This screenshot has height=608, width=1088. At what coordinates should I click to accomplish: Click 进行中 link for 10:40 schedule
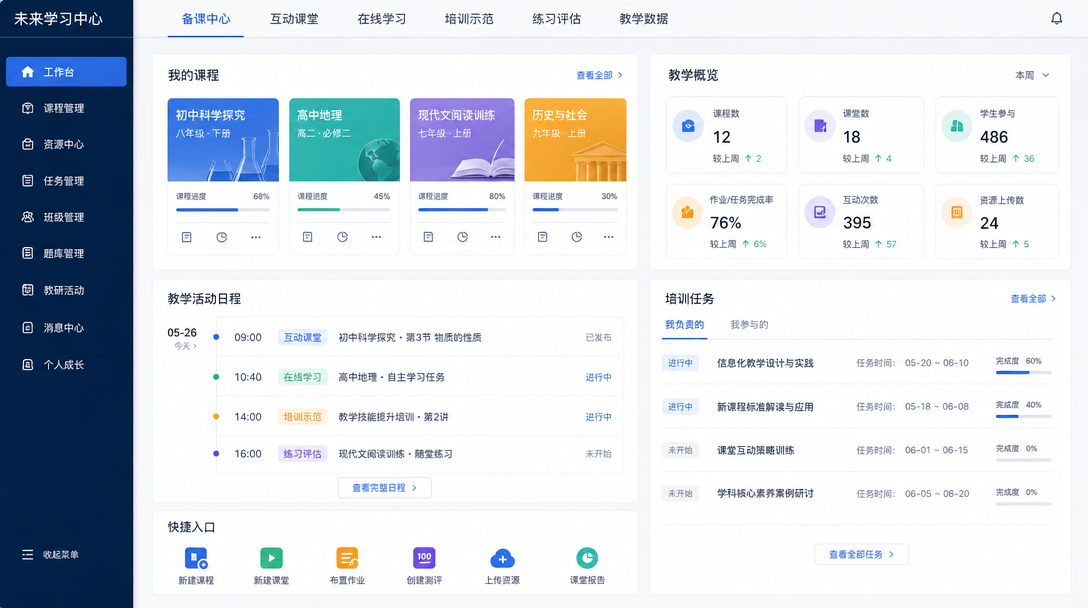598,378
